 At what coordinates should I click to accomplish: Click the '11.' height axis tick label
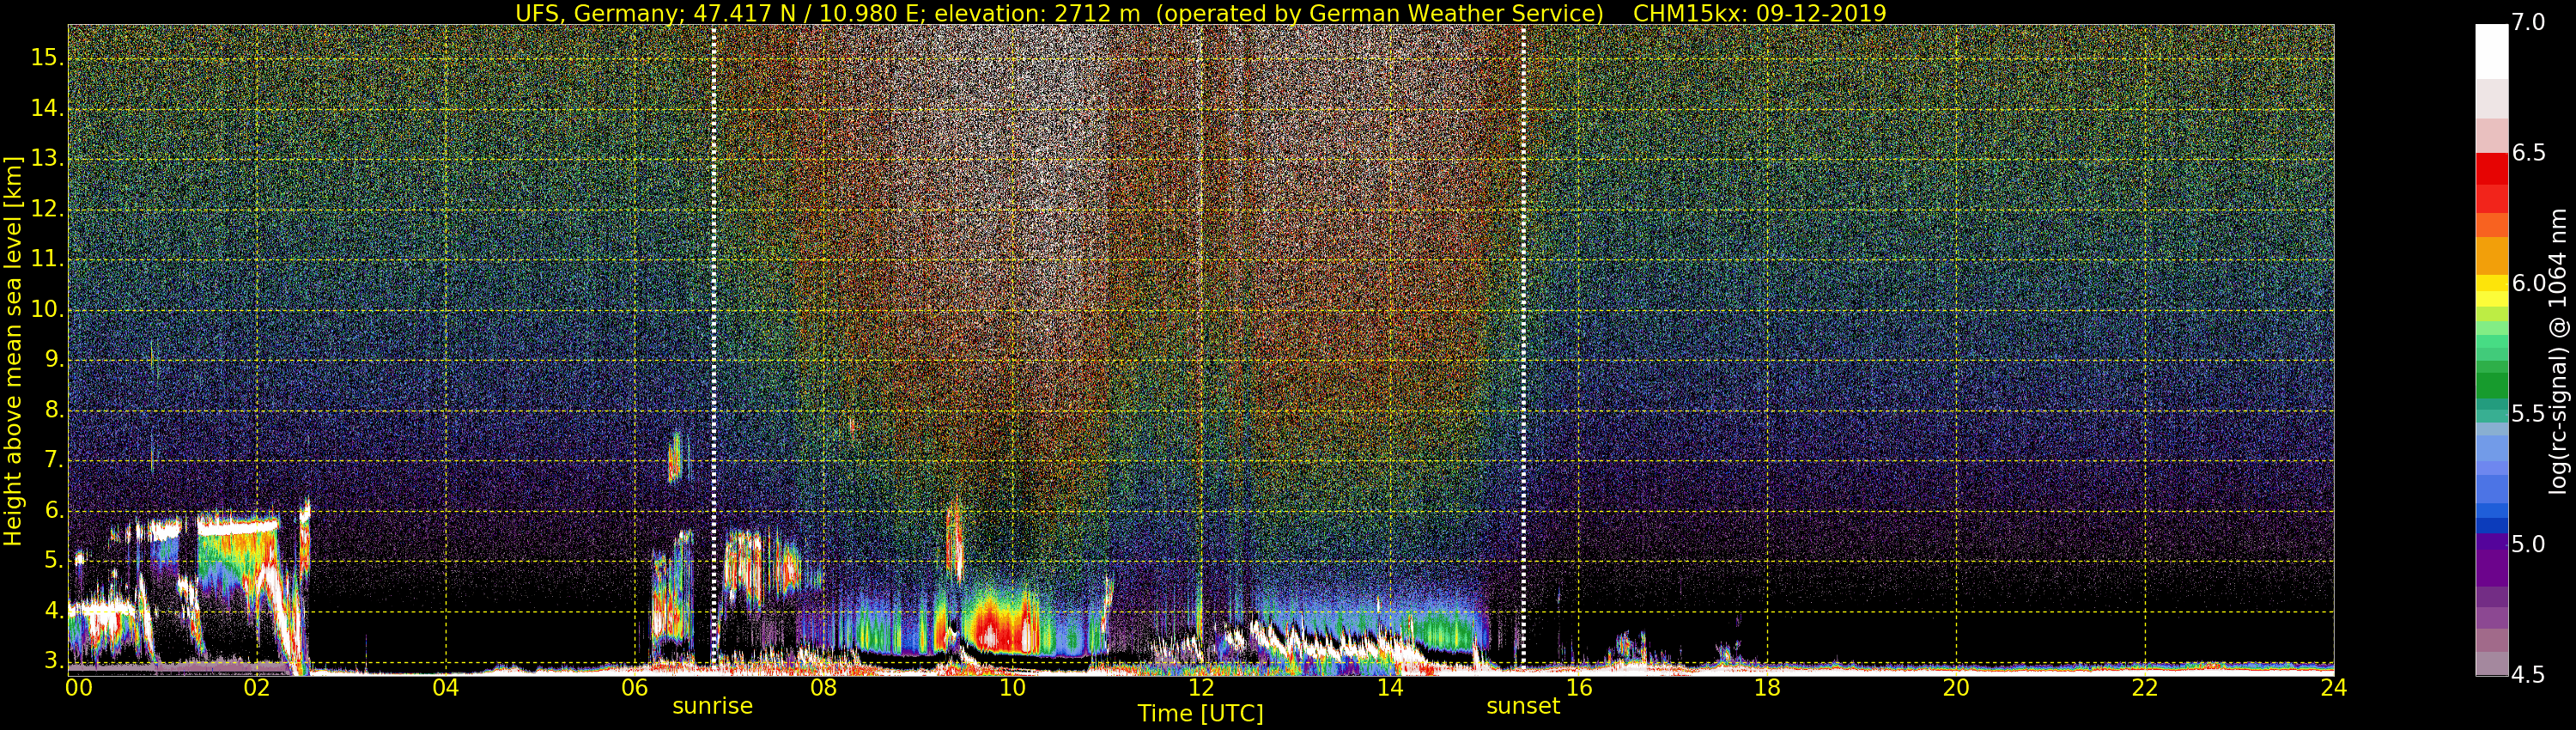[47, 259]
